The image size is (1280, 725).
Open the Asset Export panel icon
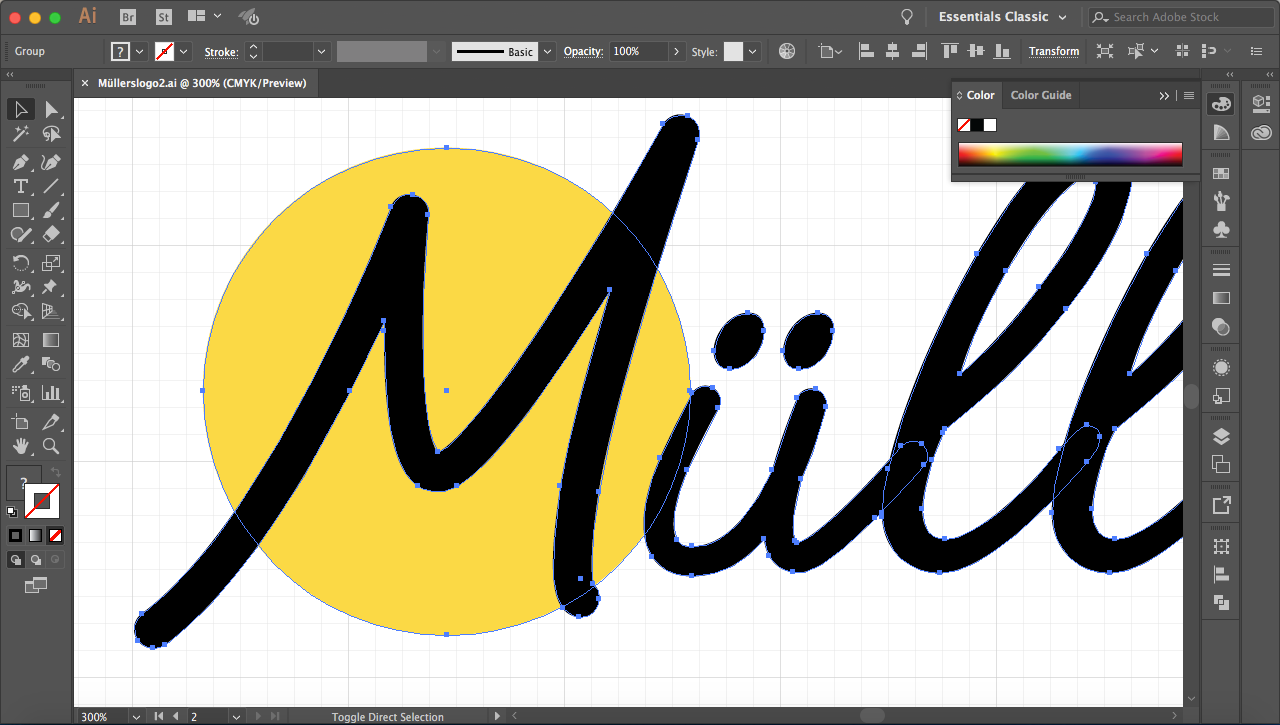point(1221,506)
